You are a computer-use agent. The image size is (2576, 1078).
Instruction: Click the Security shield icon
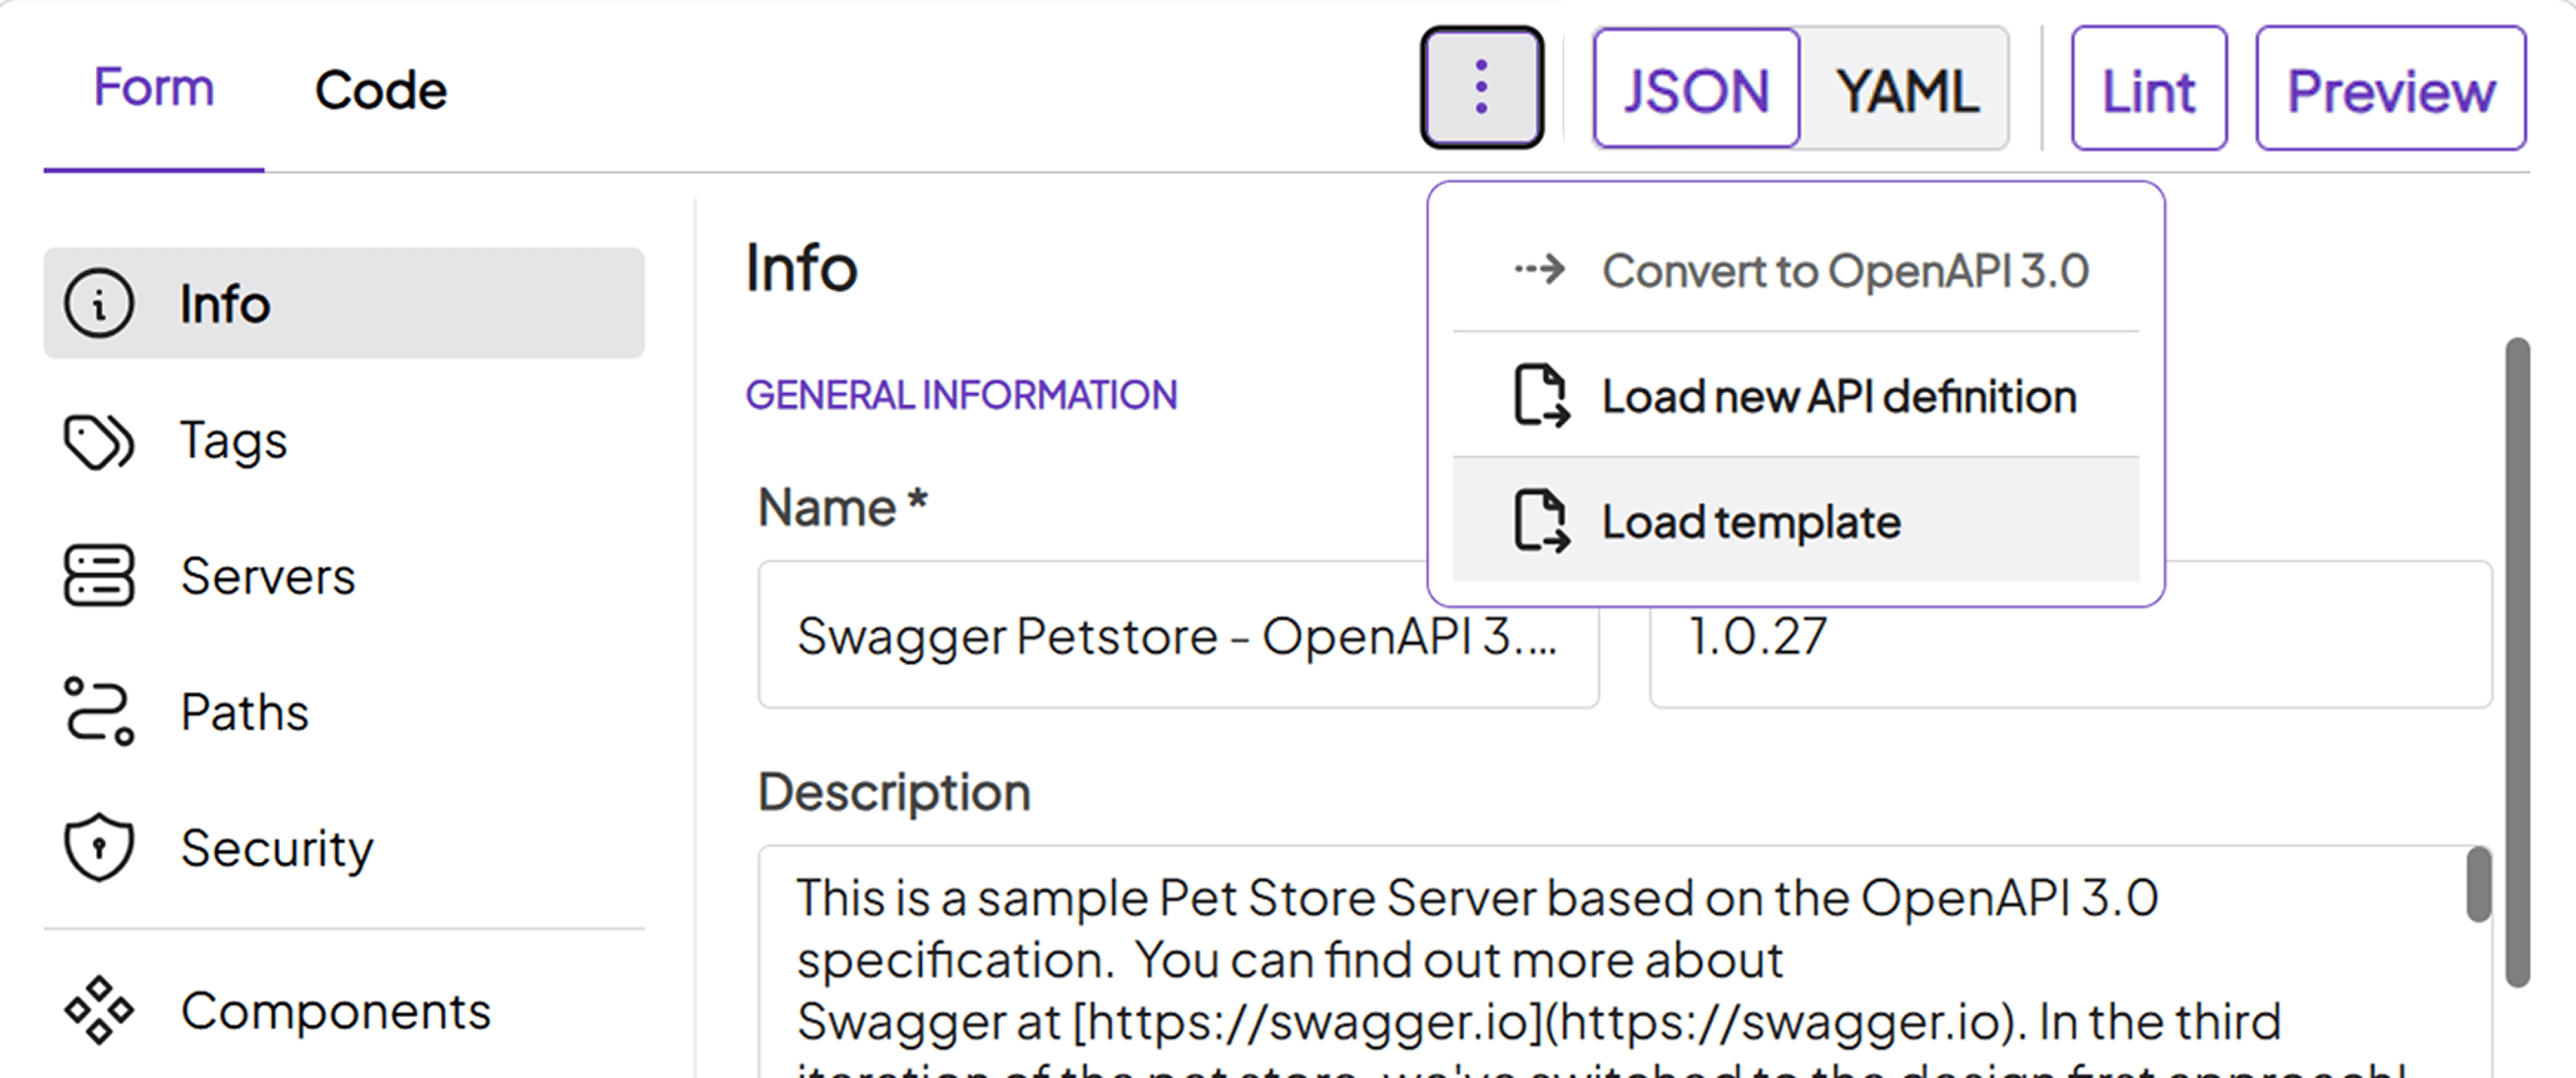(98, 848)
